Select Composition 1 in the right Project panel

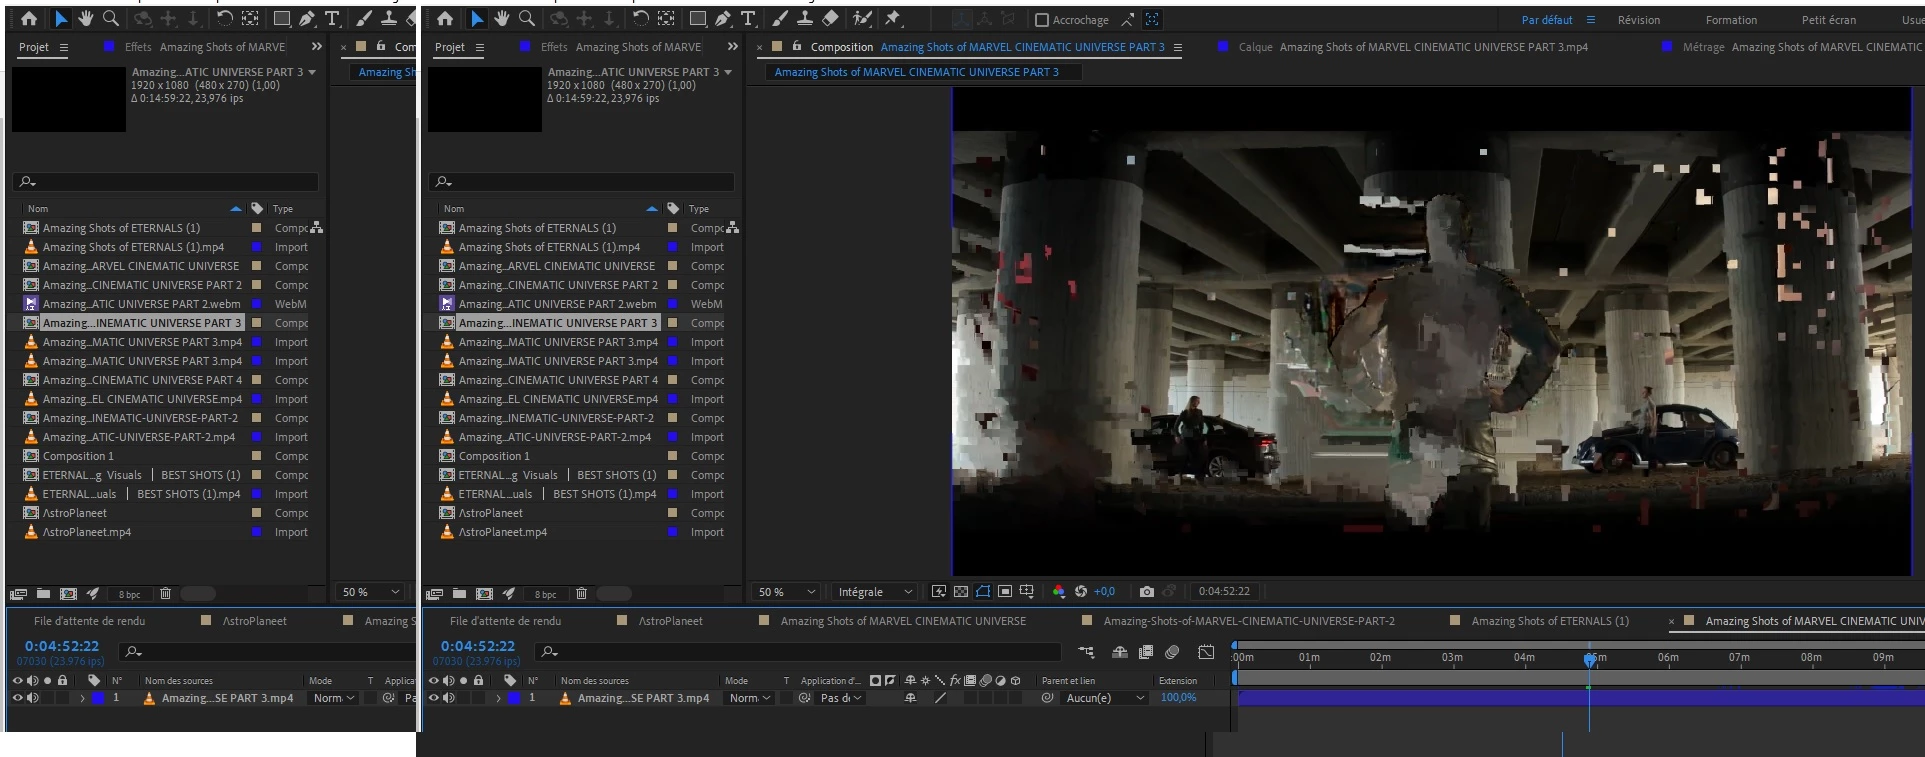click(x=494, y=456)
